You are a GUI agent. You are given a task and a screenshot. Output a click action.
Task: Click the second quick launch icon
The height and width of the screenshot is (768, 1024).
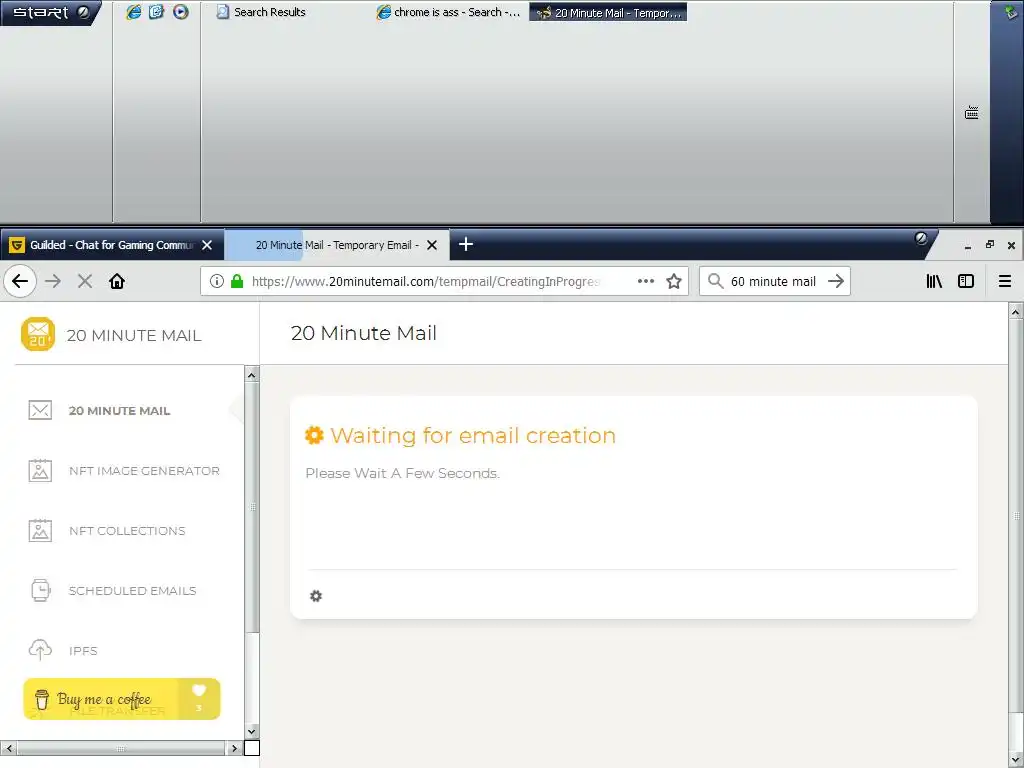156,12
